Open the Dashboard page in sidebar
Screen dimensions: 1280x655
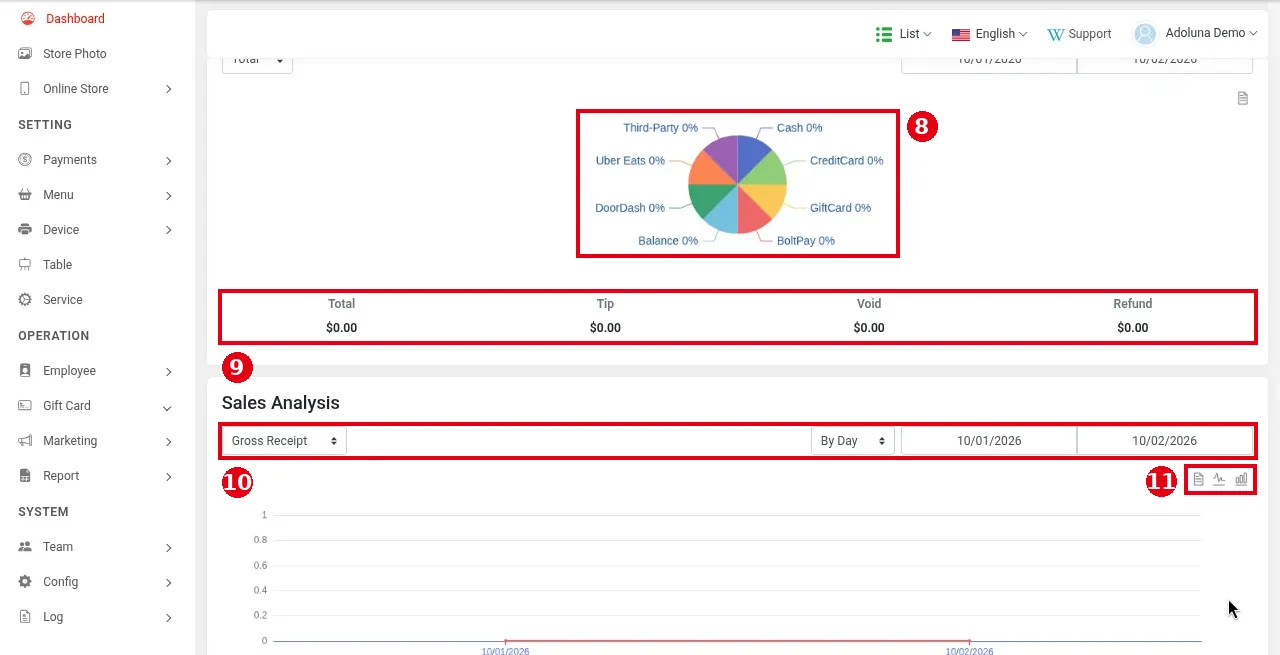click(x=75, y=18)
